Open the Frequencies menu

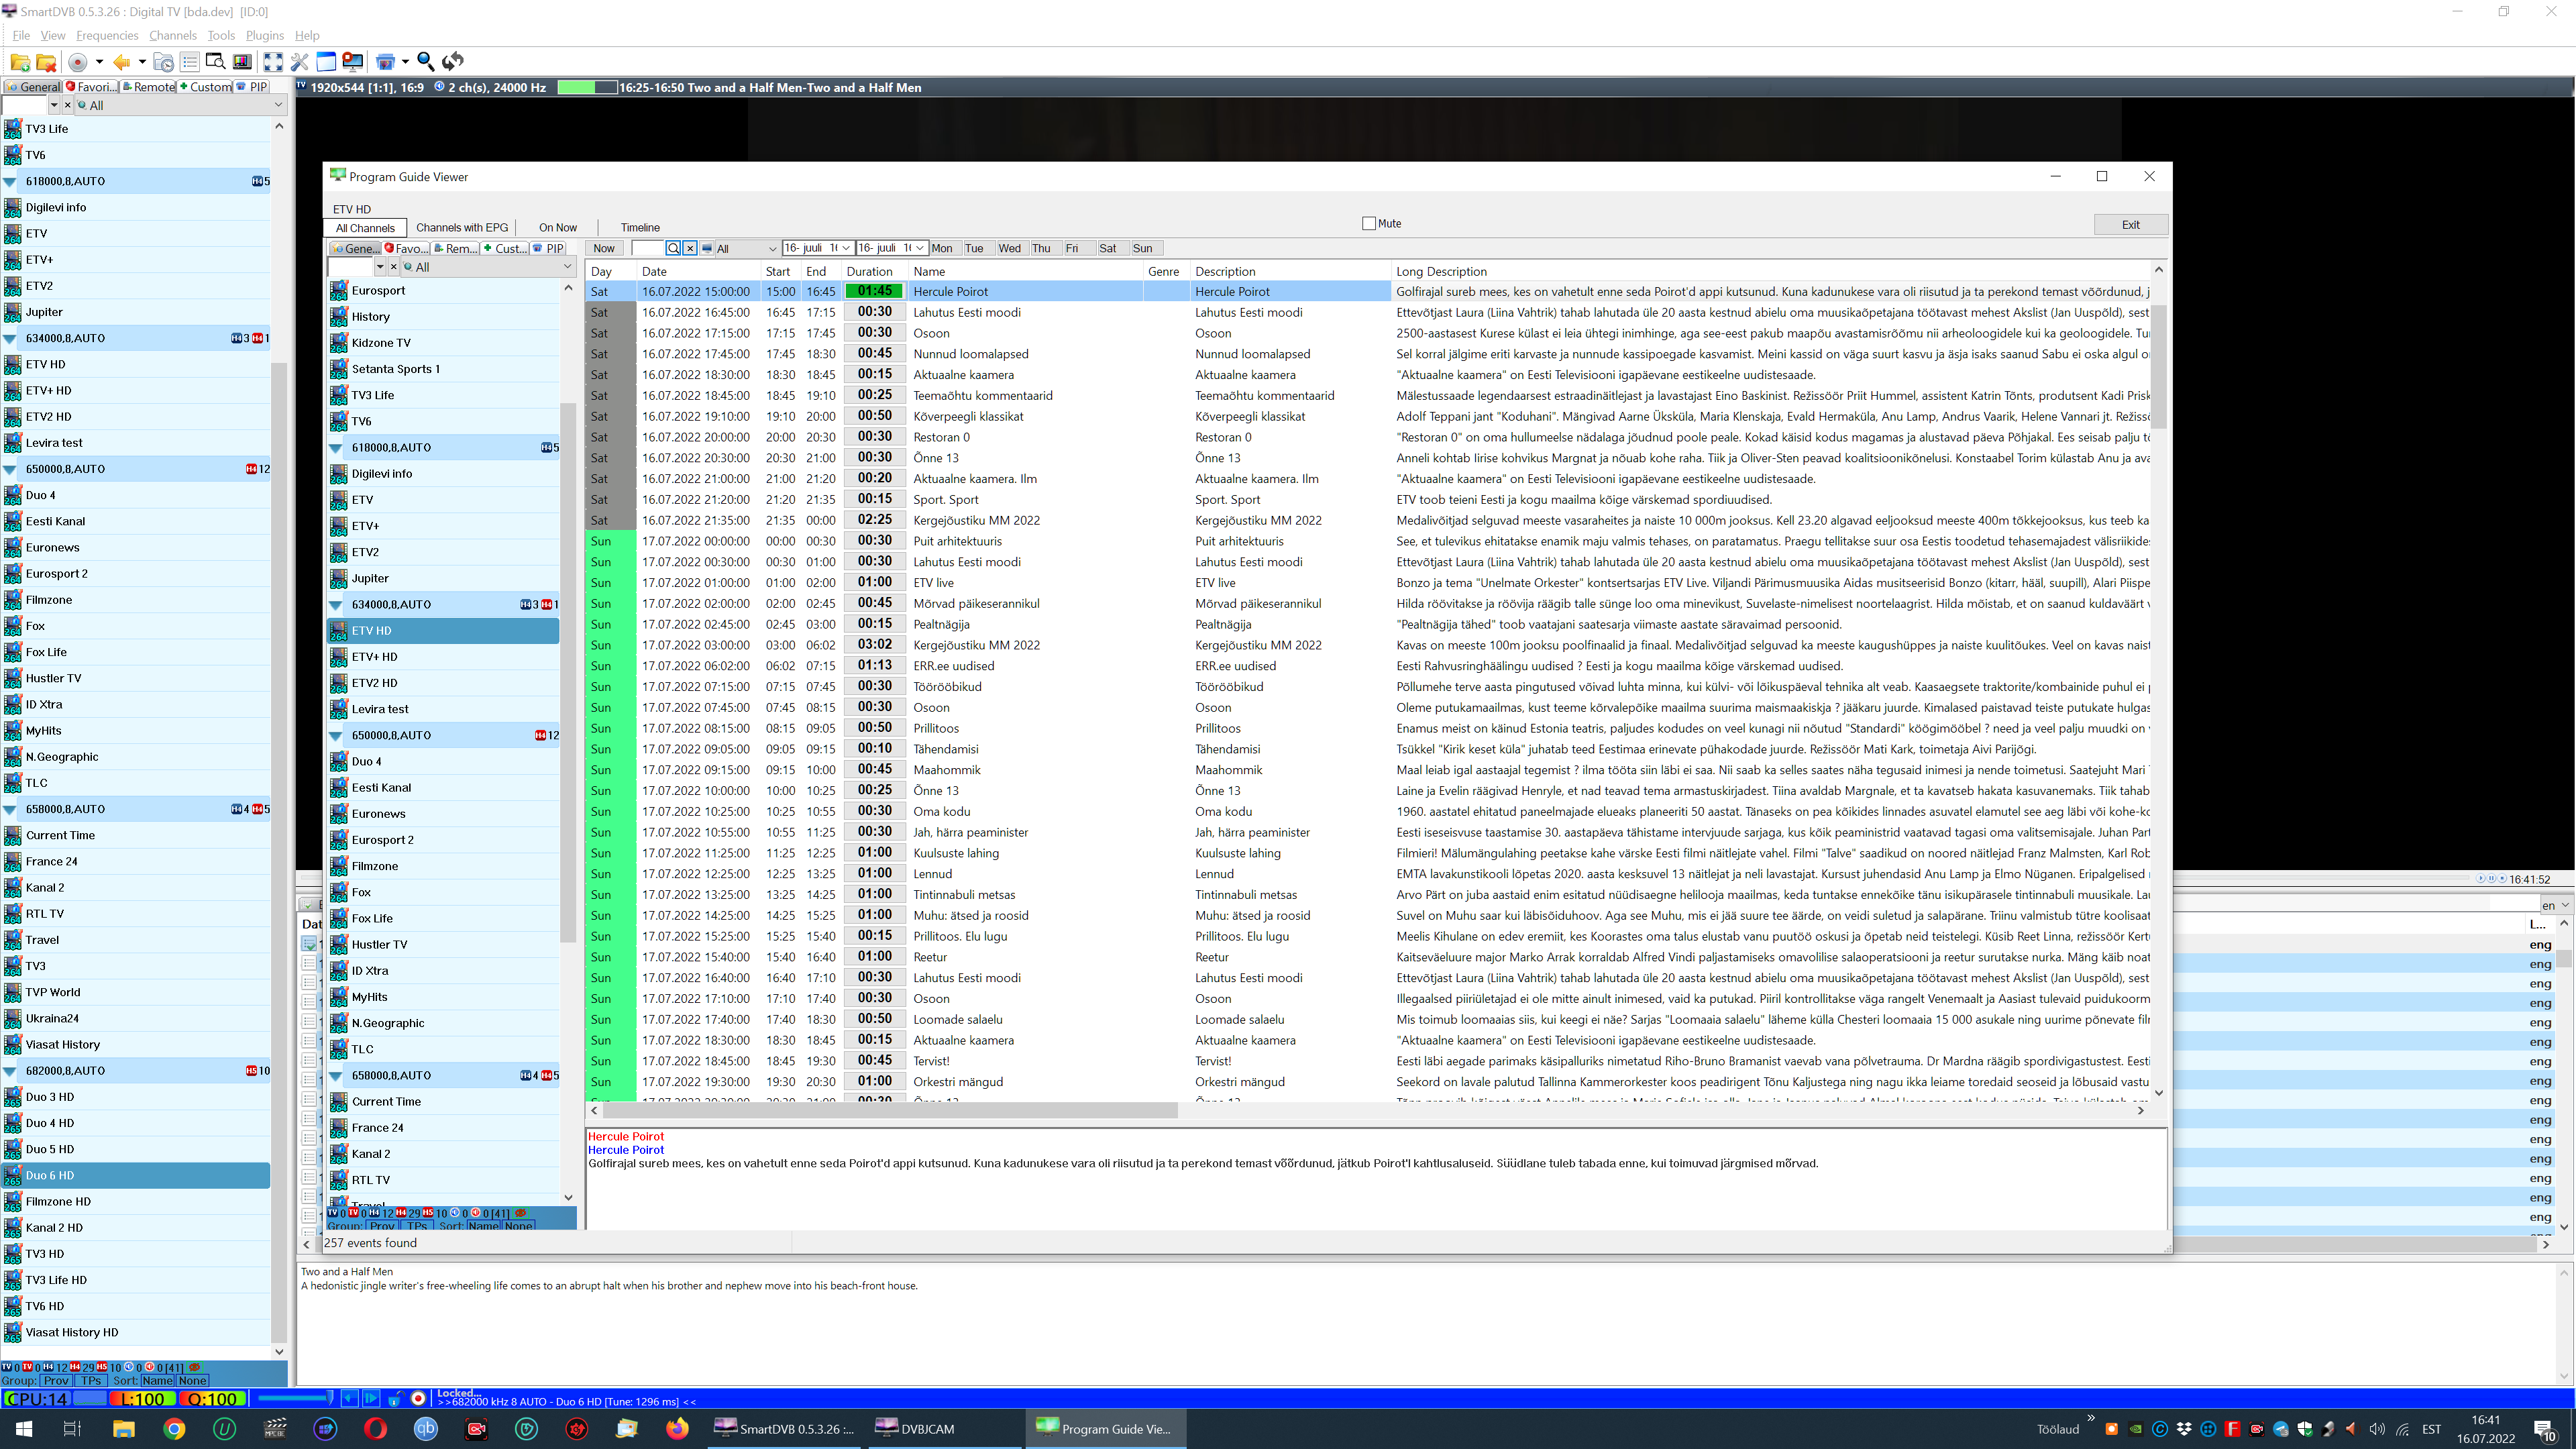click(x=107, y=35)
